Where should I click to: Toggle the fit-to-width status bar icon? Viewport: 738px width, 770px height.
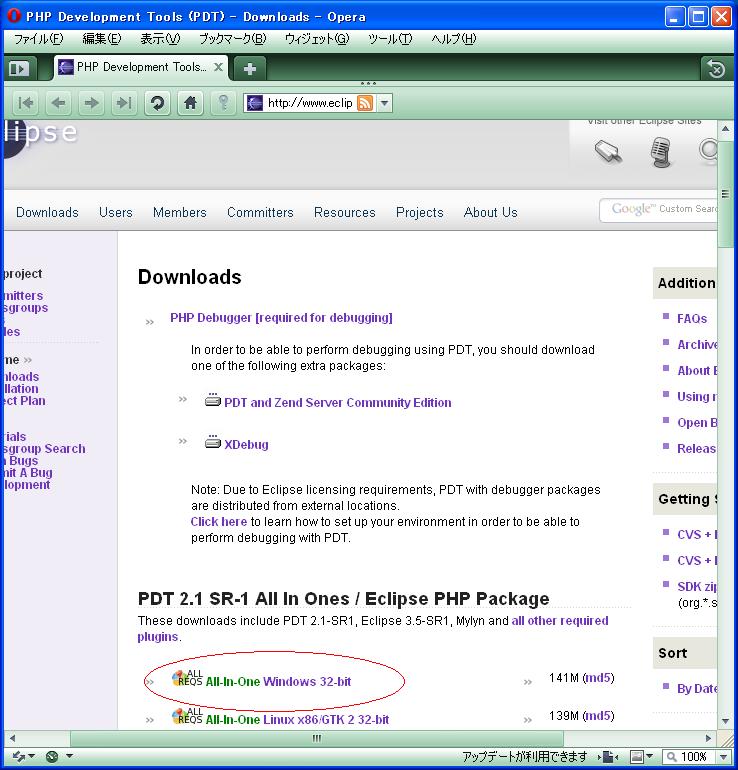608,756
